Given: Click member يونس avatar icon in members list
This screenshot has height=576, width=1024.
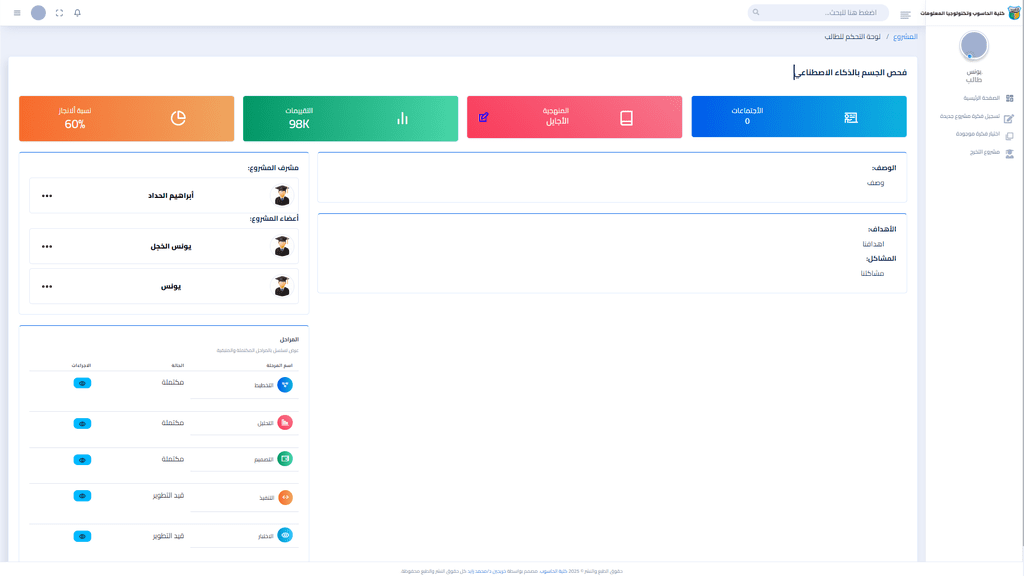Looking at the screenshot, I should coord(281,286).
